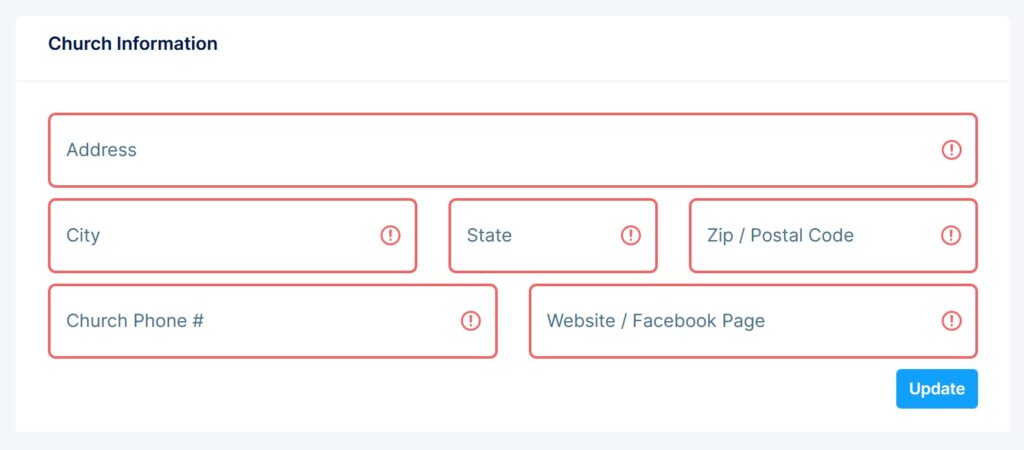The image size is (1024, 450).
Task: Click the Zip / Postal Code warning icon
Action: [x=951, y=235]
